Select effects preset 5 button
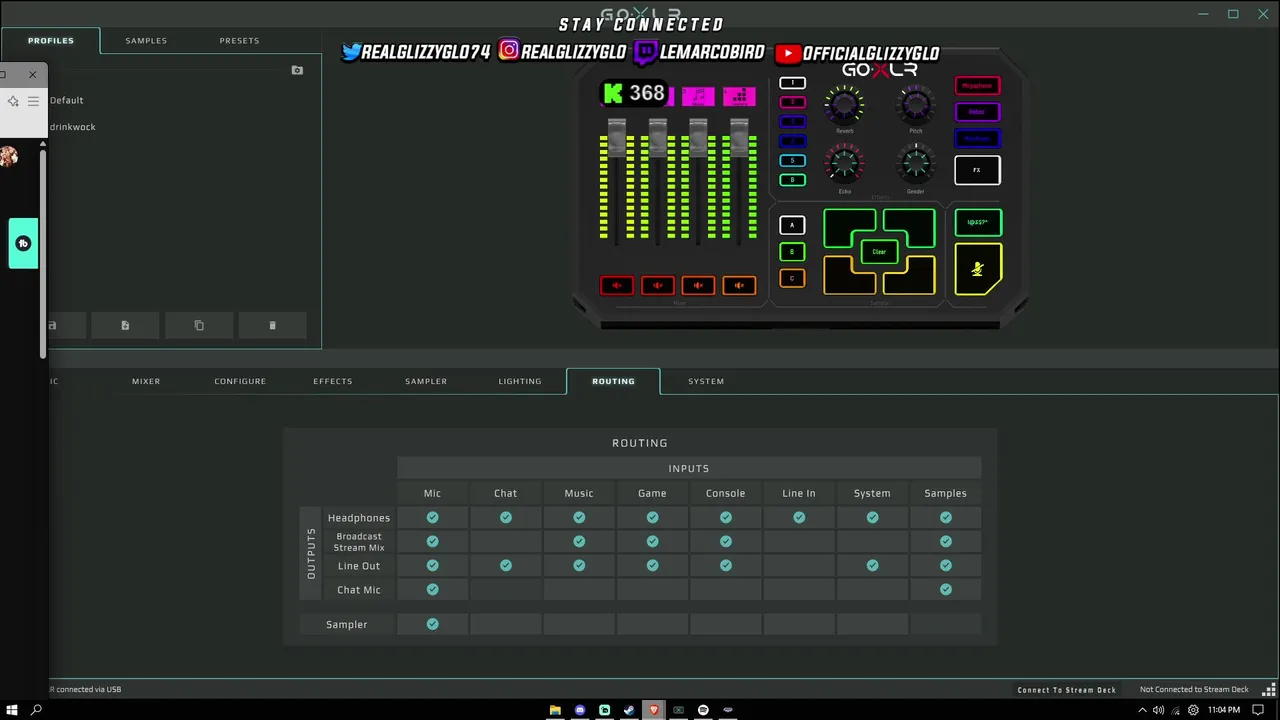The height and width of the screenshot is (720, 1280). 792,160
